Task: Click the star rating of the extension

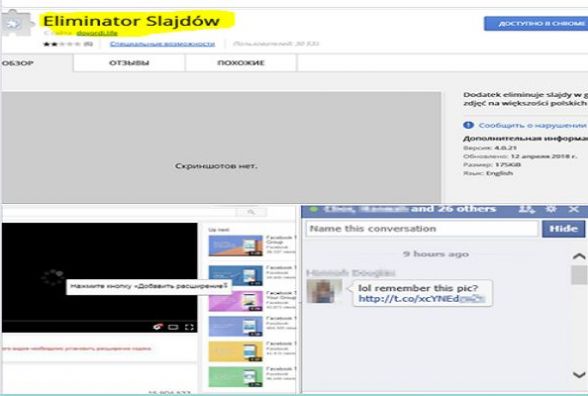Action: pos(62,44)
